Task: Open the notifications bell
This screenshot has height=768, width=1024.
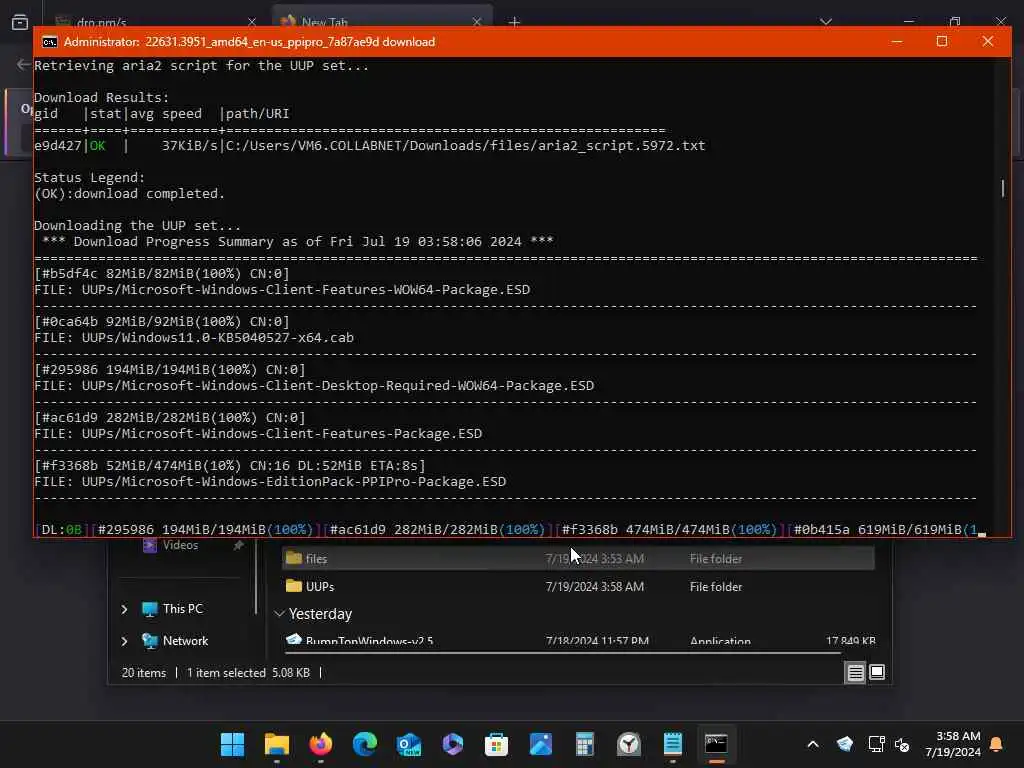Action: (x=997, y=744)
